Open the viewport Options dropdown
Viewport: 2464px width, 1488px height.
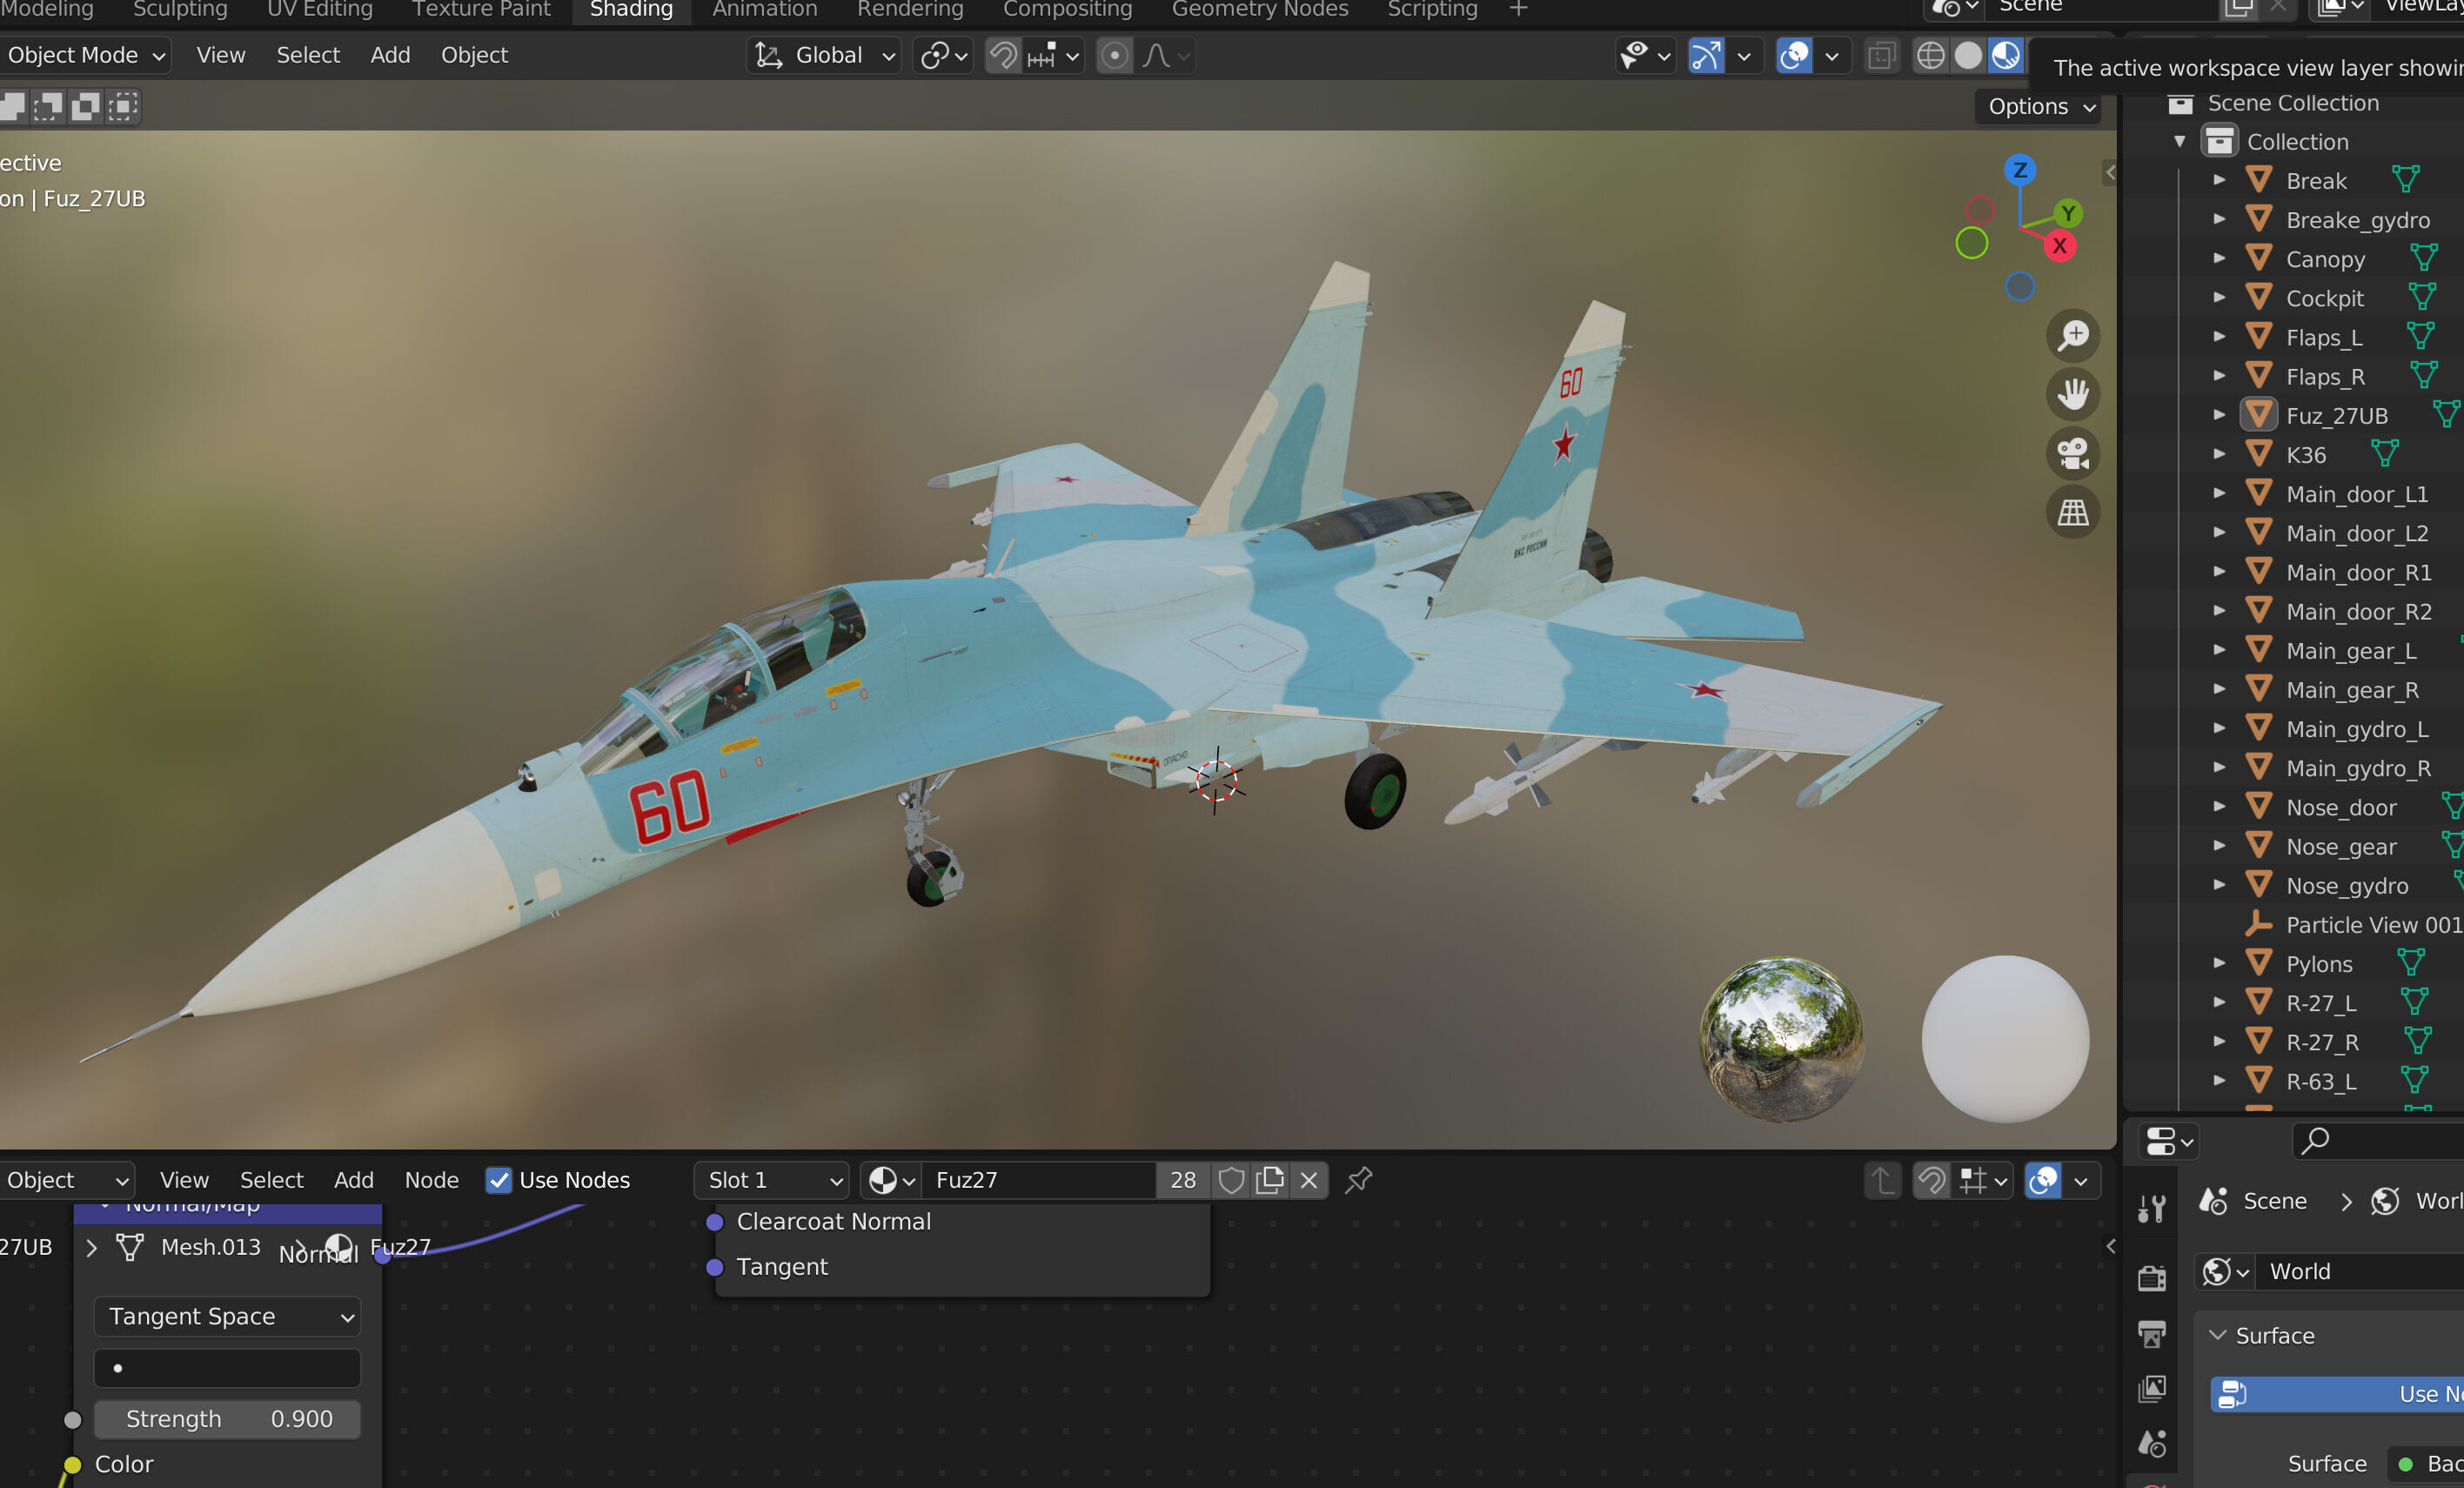(2040, 106)
